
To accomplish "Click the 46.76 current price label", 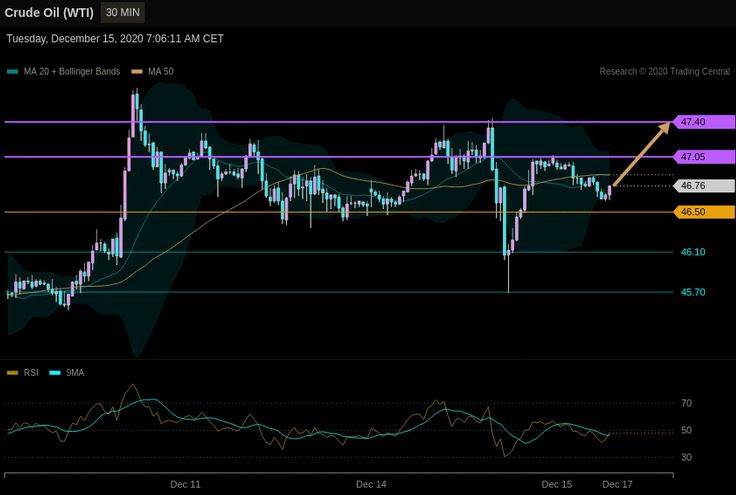I will pyautogui.click(x=704, y=186).
